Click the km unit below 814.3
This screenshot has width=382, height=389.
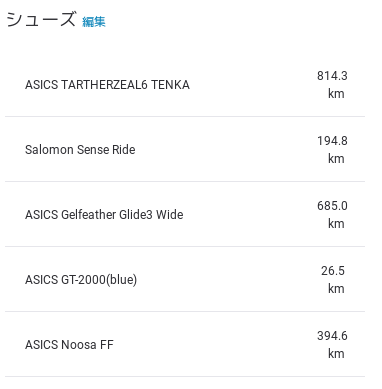[x=336, y=94]
